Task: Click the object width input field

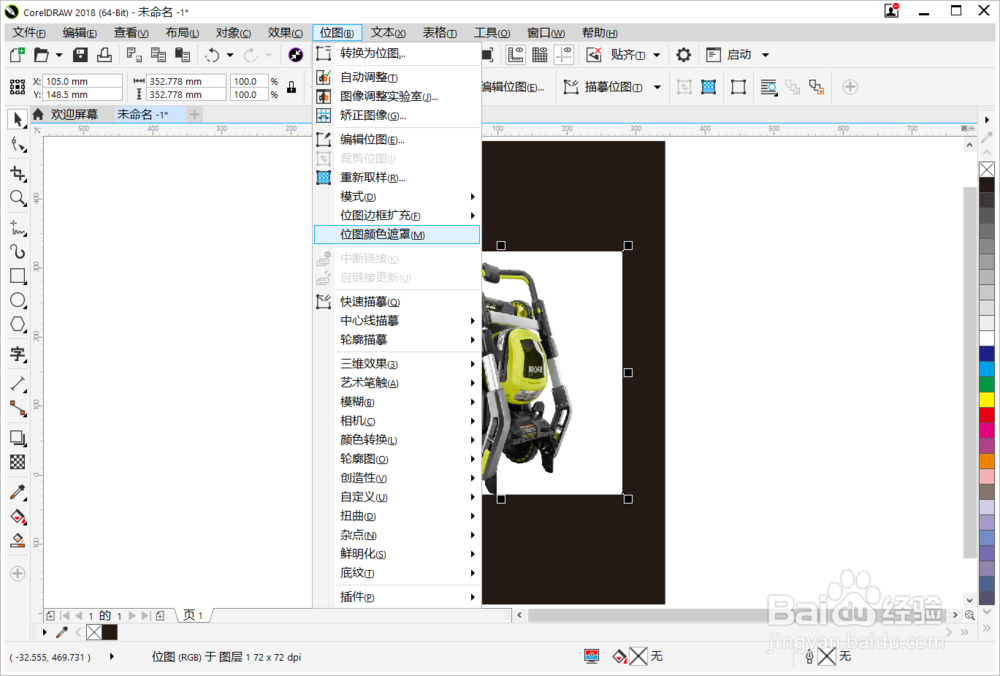Action: [x=186, y=81]
